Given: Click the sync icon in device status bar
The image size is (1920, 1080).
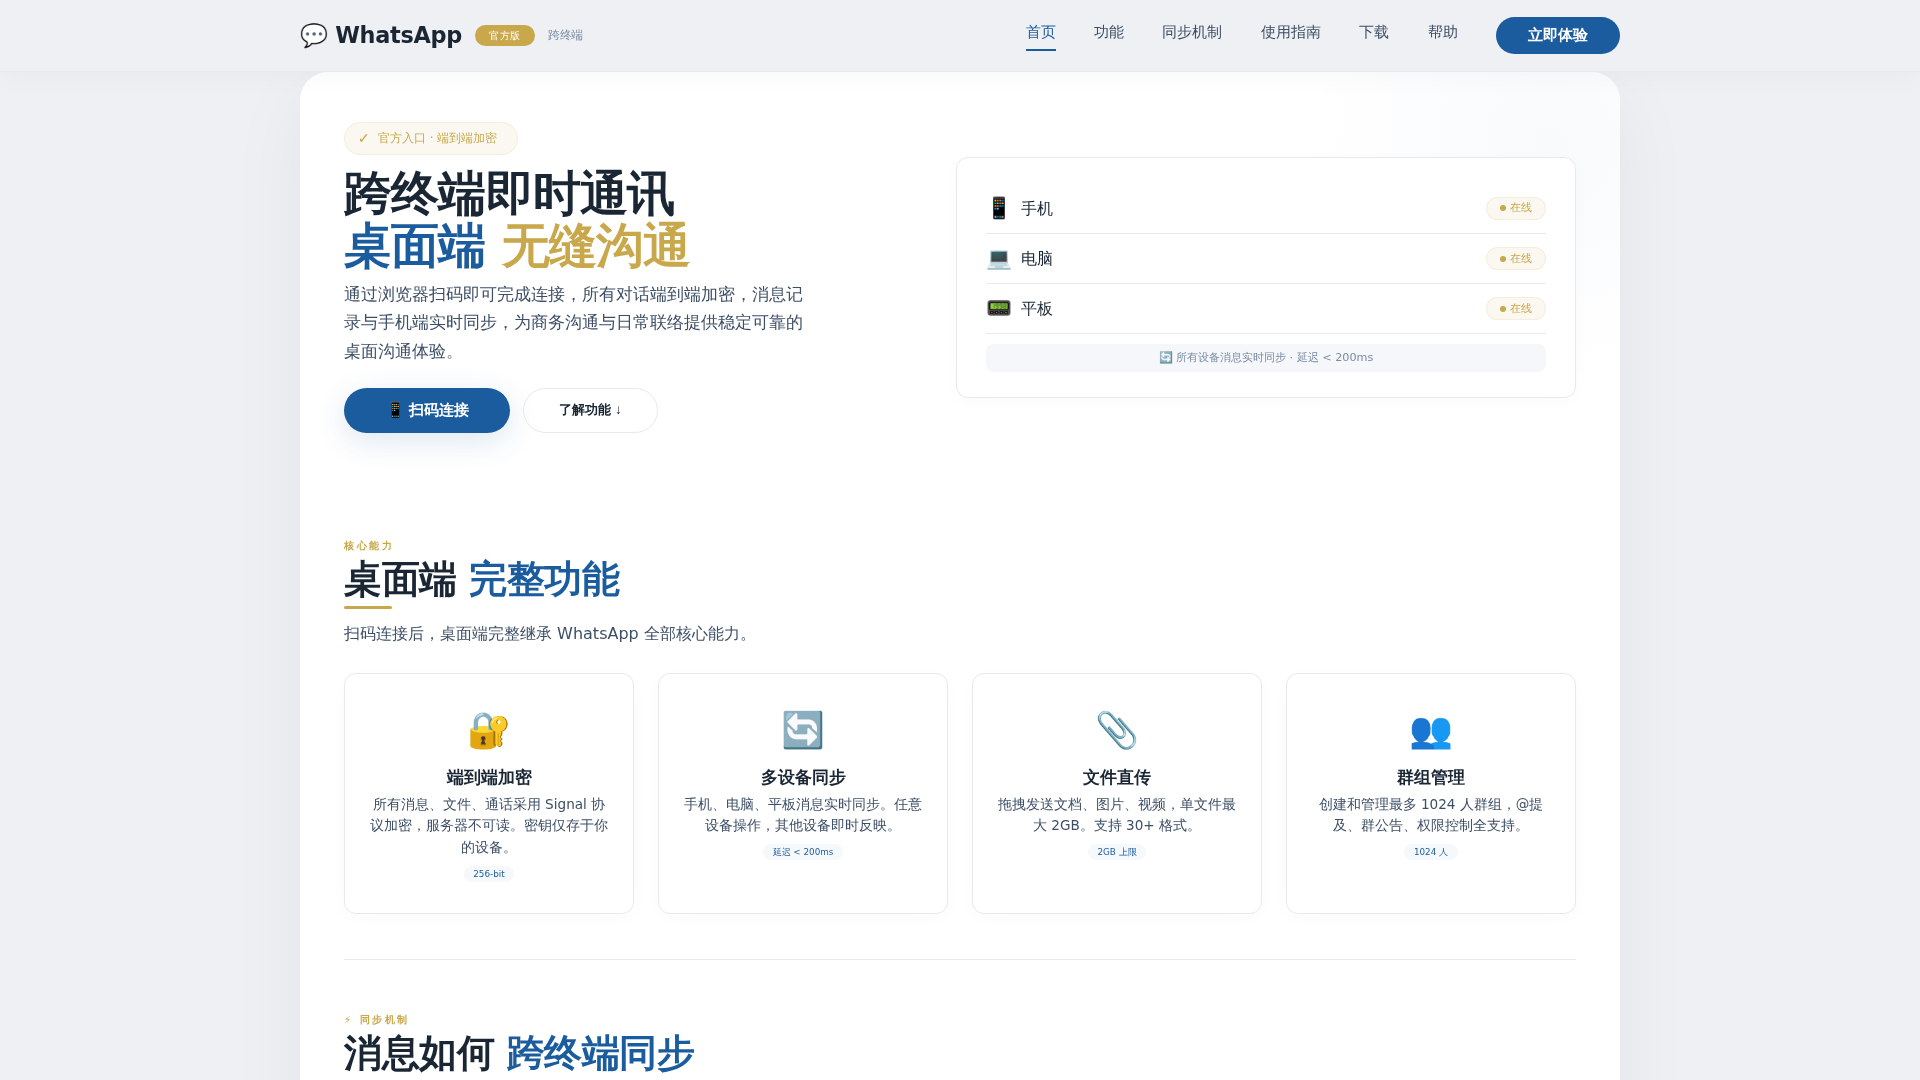Looking at the screenshot, I should tap(1165, 357).
